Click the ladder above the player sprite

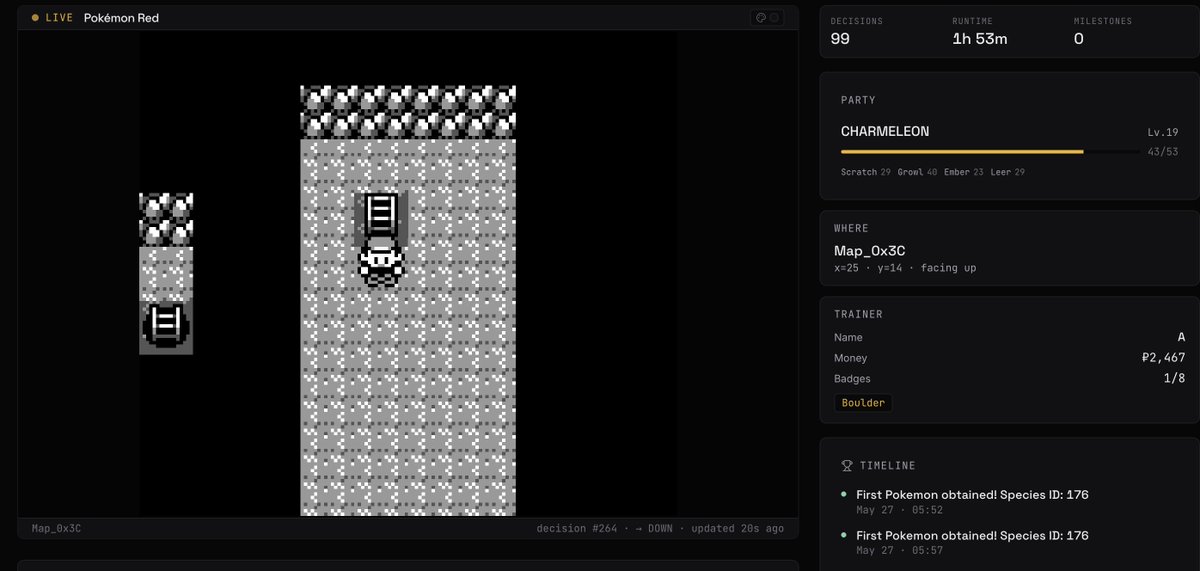coord(381,216)
